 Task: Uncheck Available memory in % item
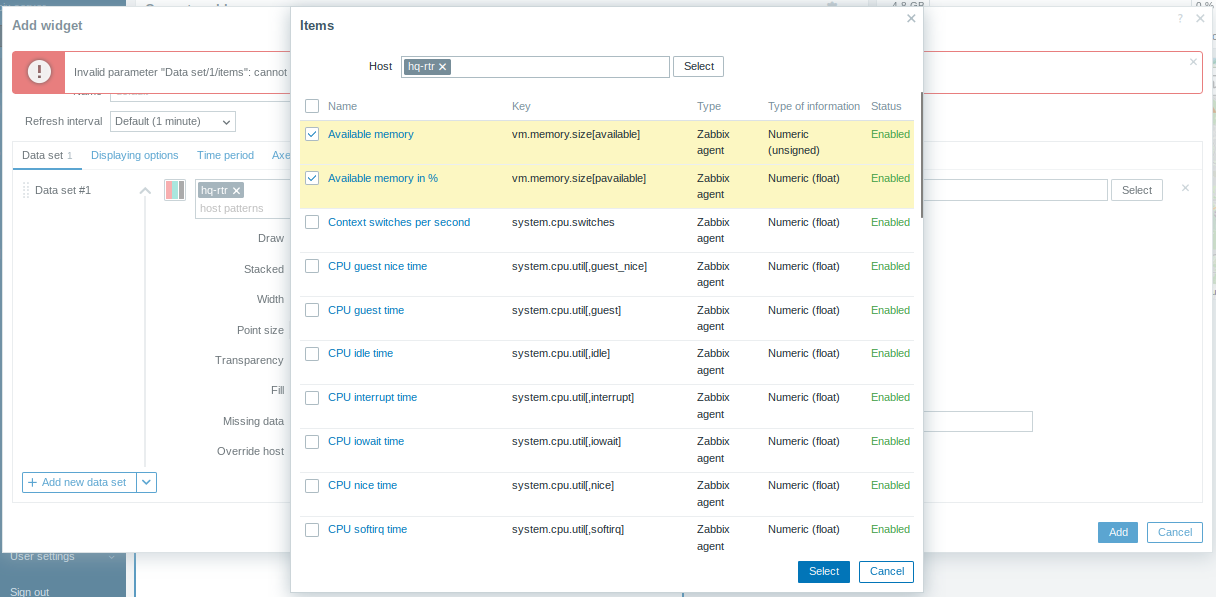coord(312,178)
